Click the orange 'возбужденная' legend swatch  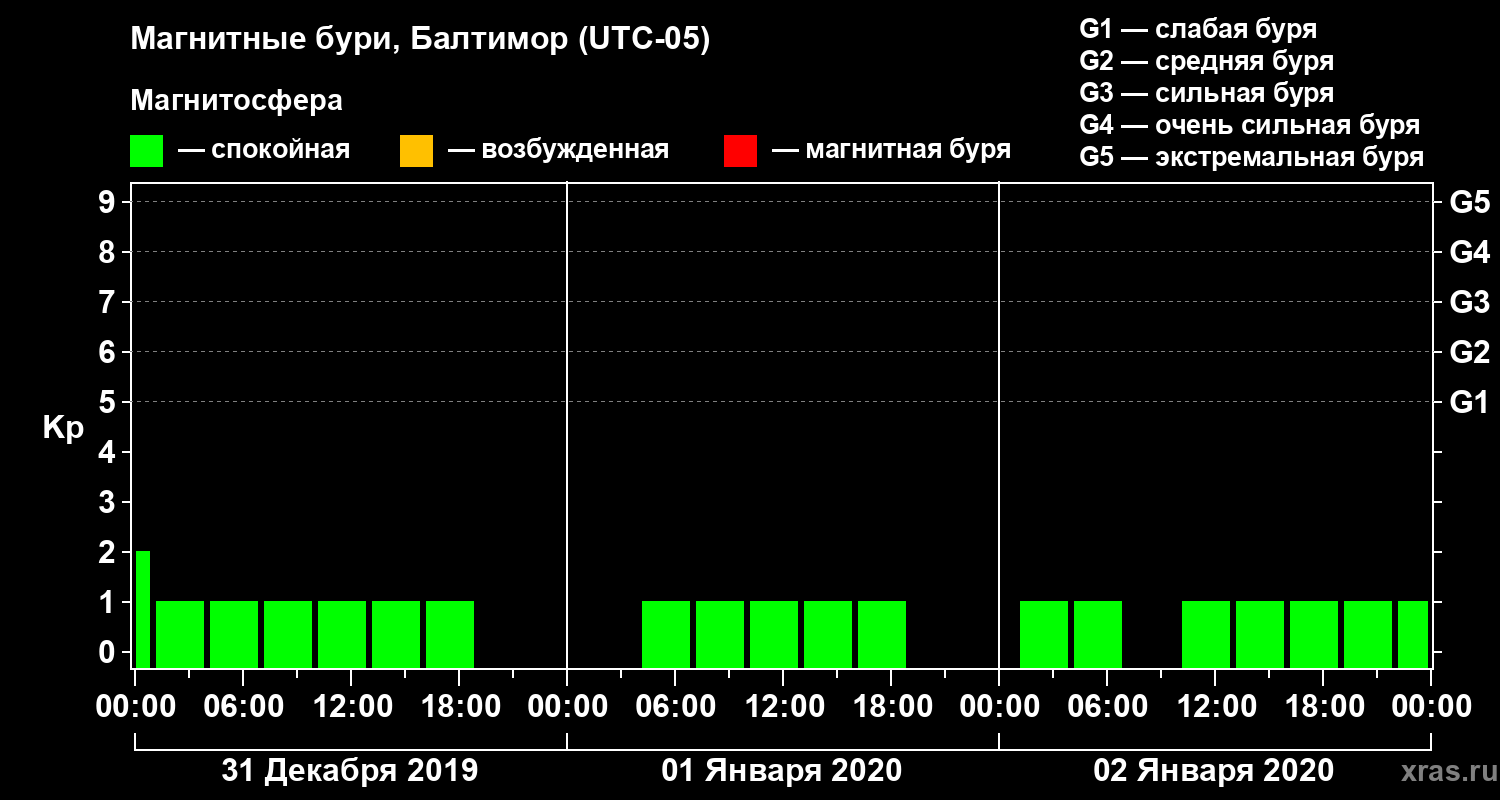[x=416, y=151]
